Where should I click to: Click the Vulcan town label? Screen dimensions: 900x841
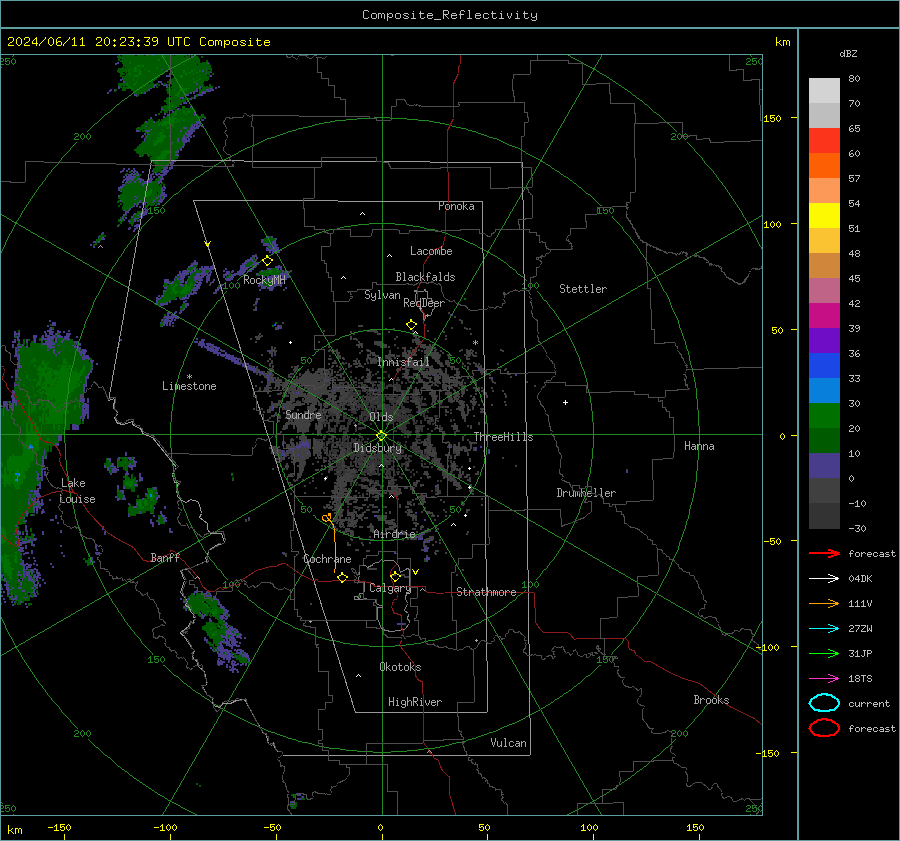[508, 743]
